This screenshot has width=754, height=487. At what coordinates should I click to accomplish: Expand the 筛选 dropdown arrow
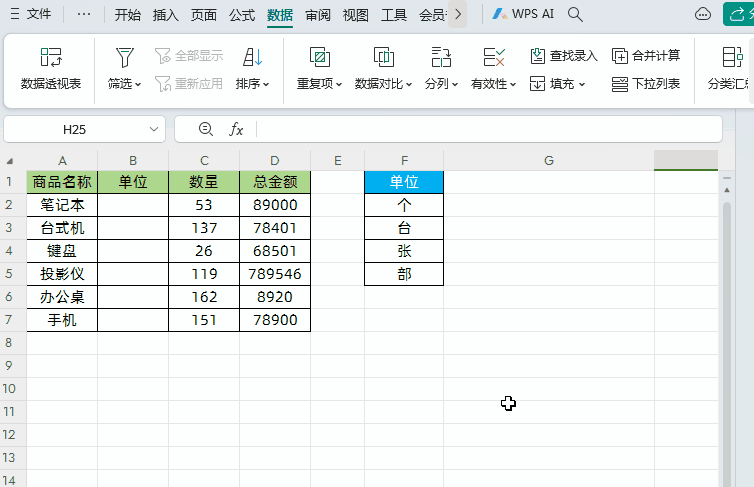pos(138,85)
